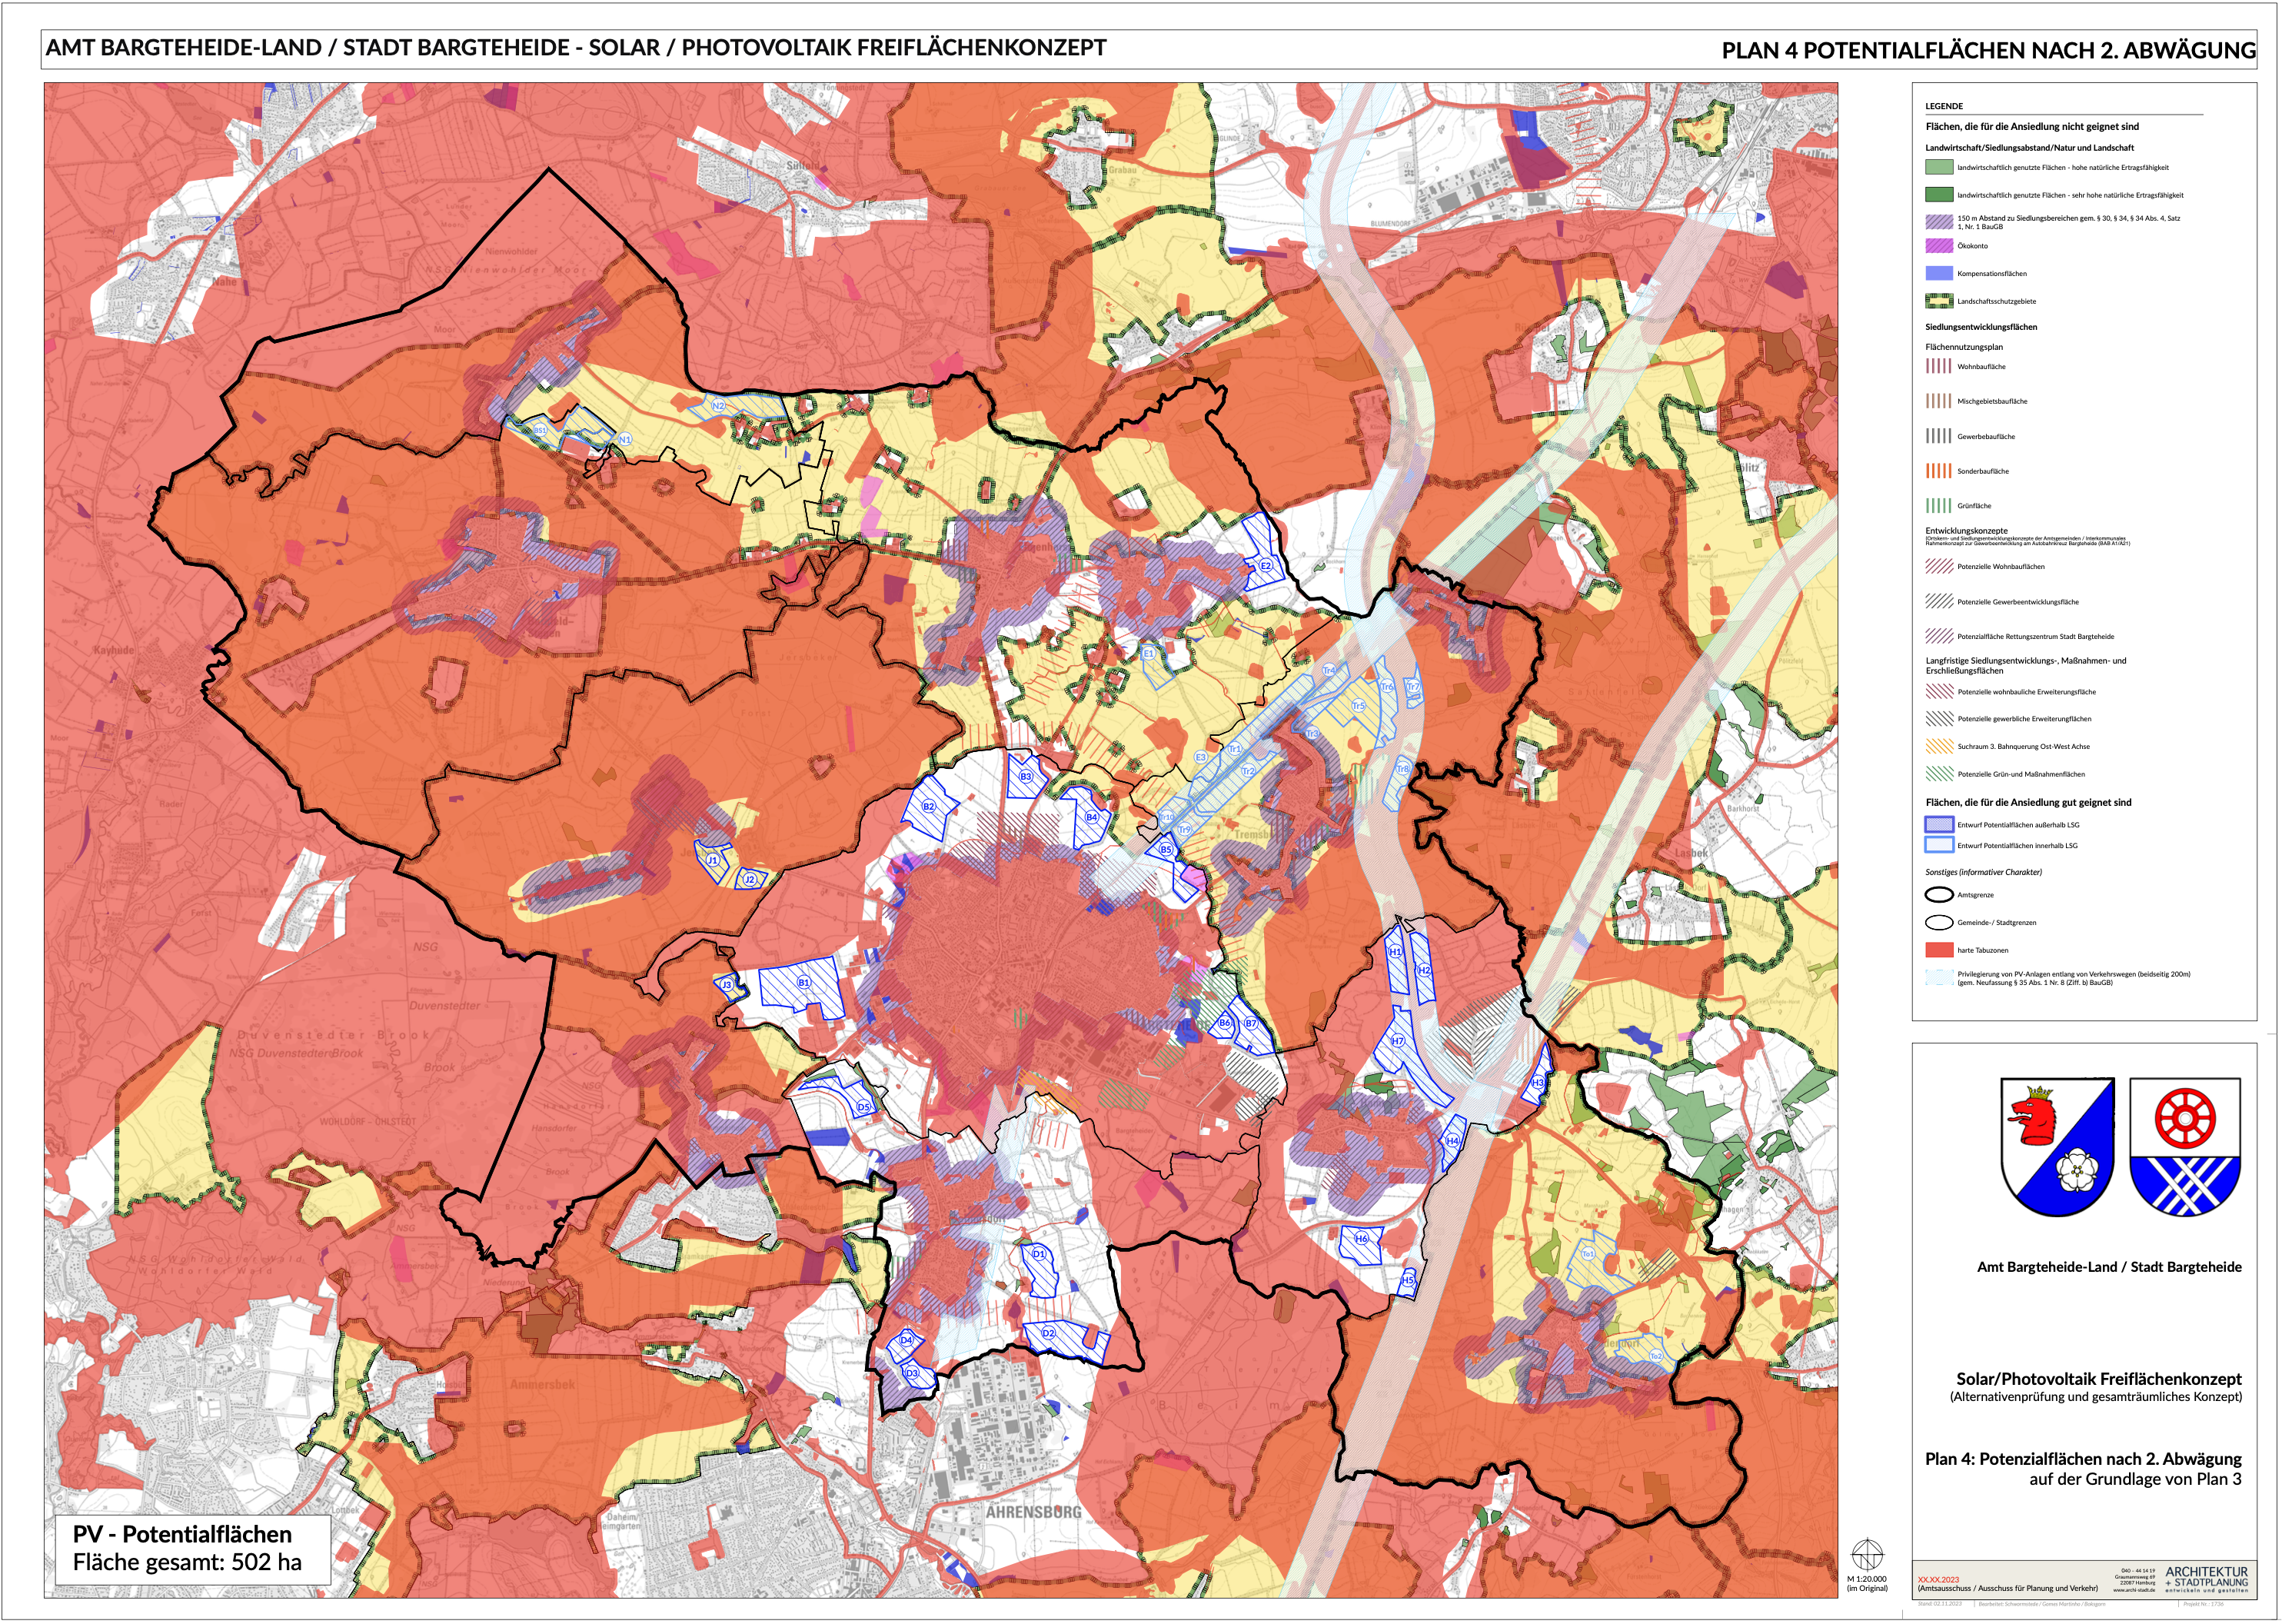Image resolution: width=2282 pixels, height=1624 pixels.
Task: Click the Ökokonto magenta hatched legend swatch
Action: [1939, 246]
